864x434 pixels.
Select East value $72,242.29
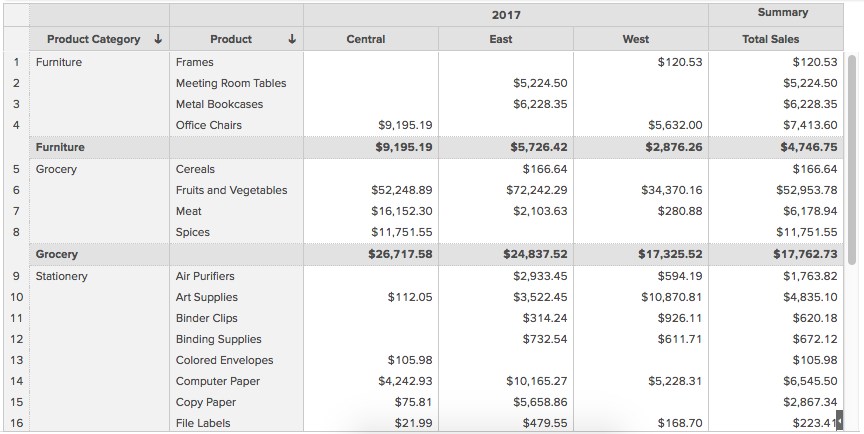pos(537,190)
